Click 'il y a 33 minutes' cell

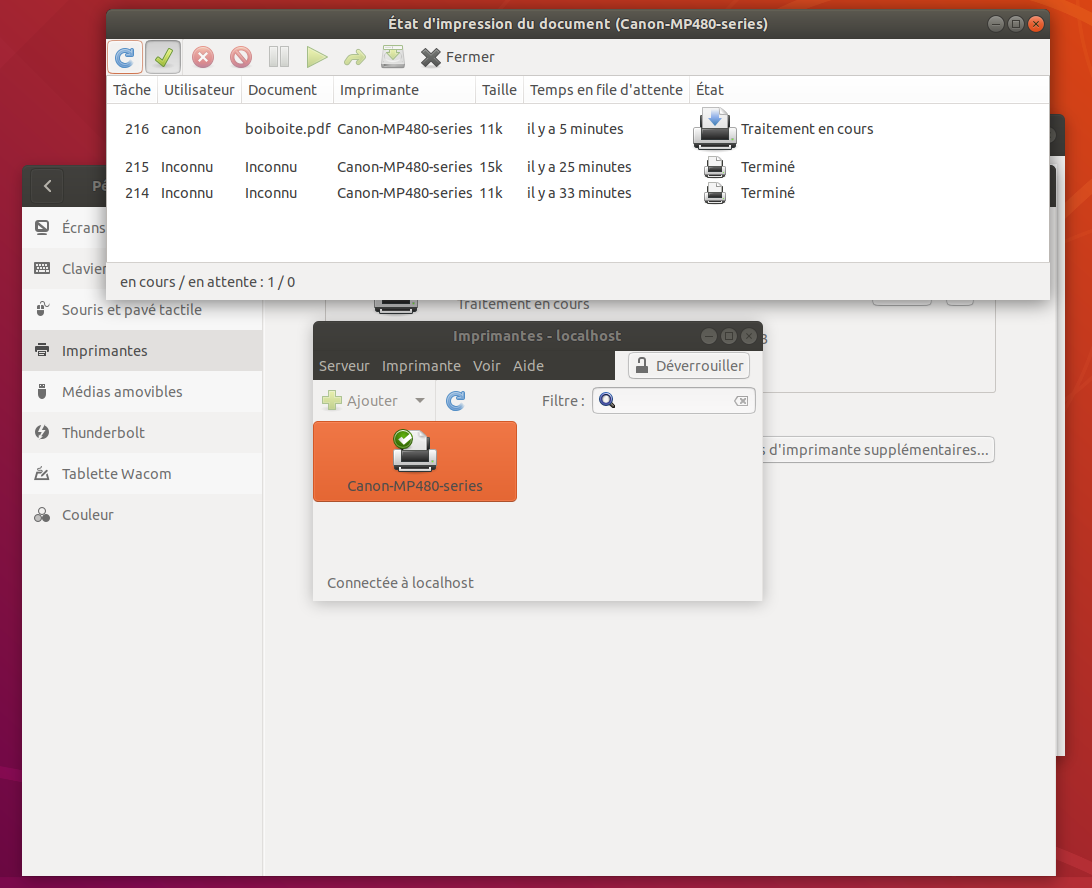(x=579, y=193)
